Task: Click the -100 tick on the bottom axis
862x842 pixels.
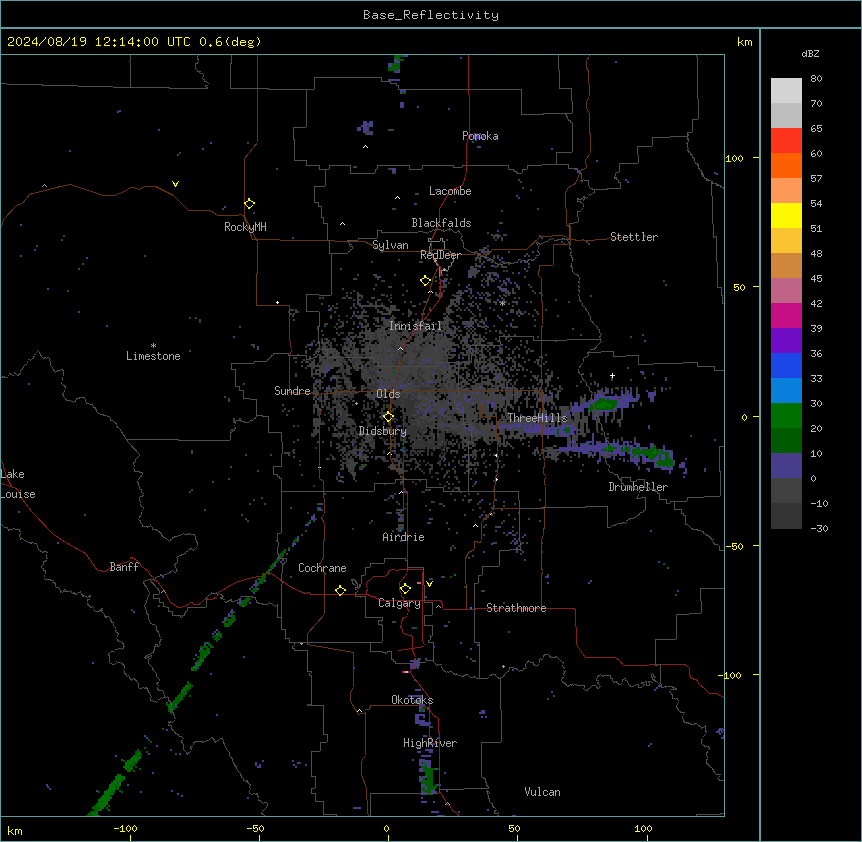Action: coord(125,829)
